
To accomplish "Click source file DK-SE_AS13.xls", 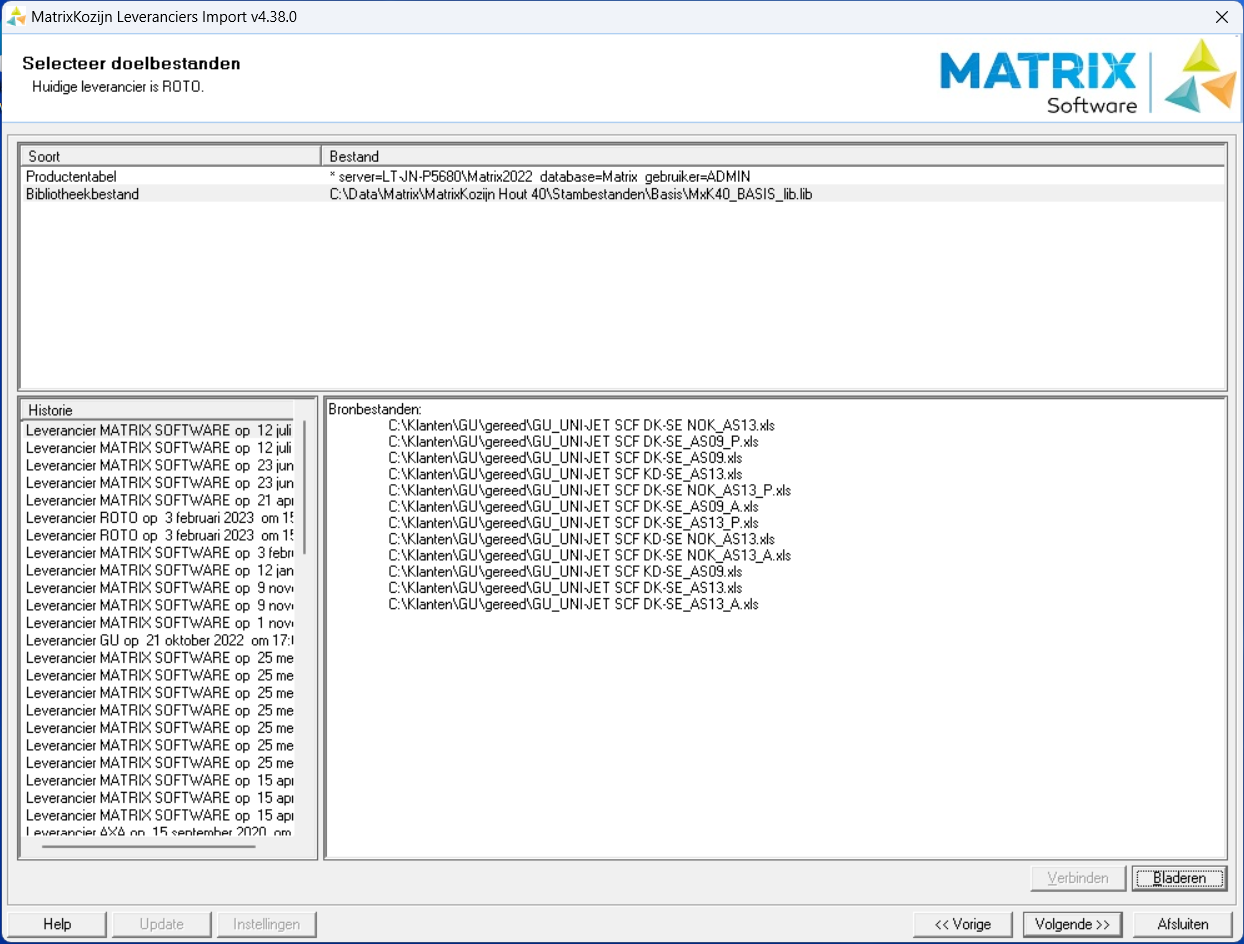I will (565, 587).
